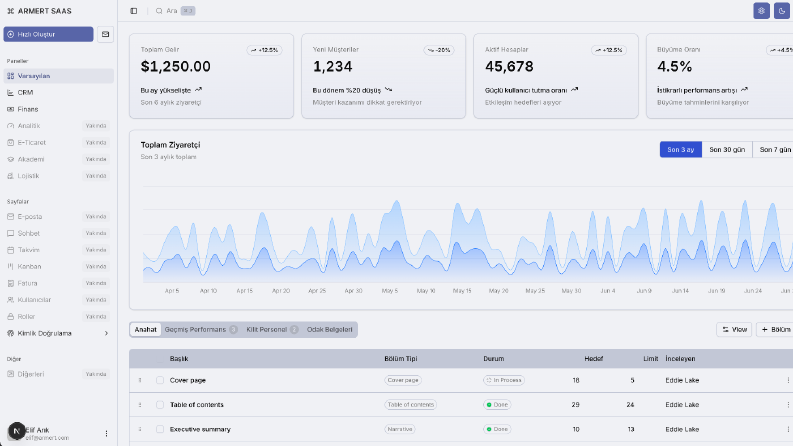Open the settings gear button

(x=761, y=11)
